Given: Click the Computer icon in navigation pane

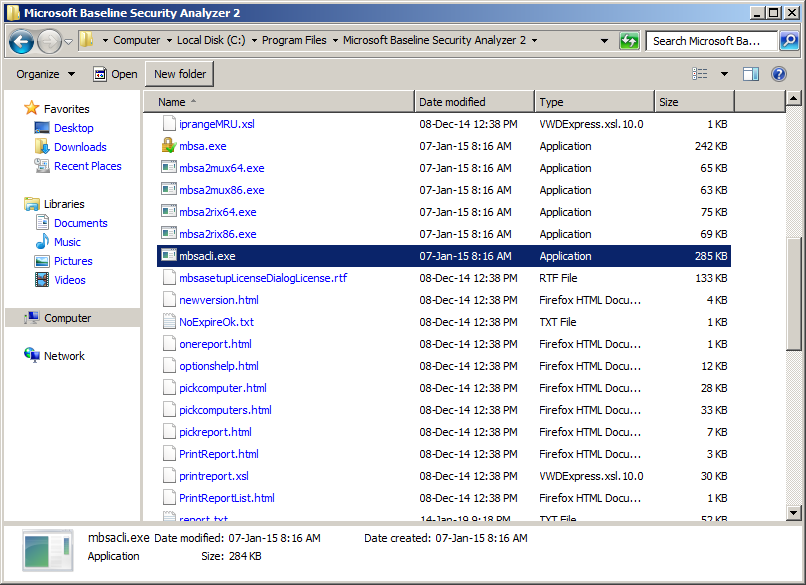Looking at the screenshot, I should click(32, 318).
